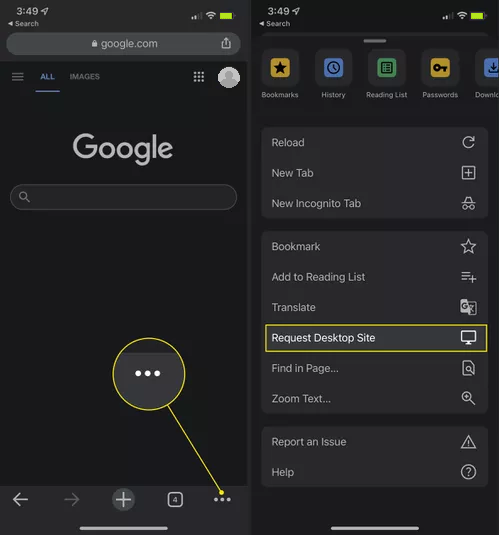Choose New Incognito Tab
The width and height of the screenshot is (499, 535).
(x=375, y=203)
